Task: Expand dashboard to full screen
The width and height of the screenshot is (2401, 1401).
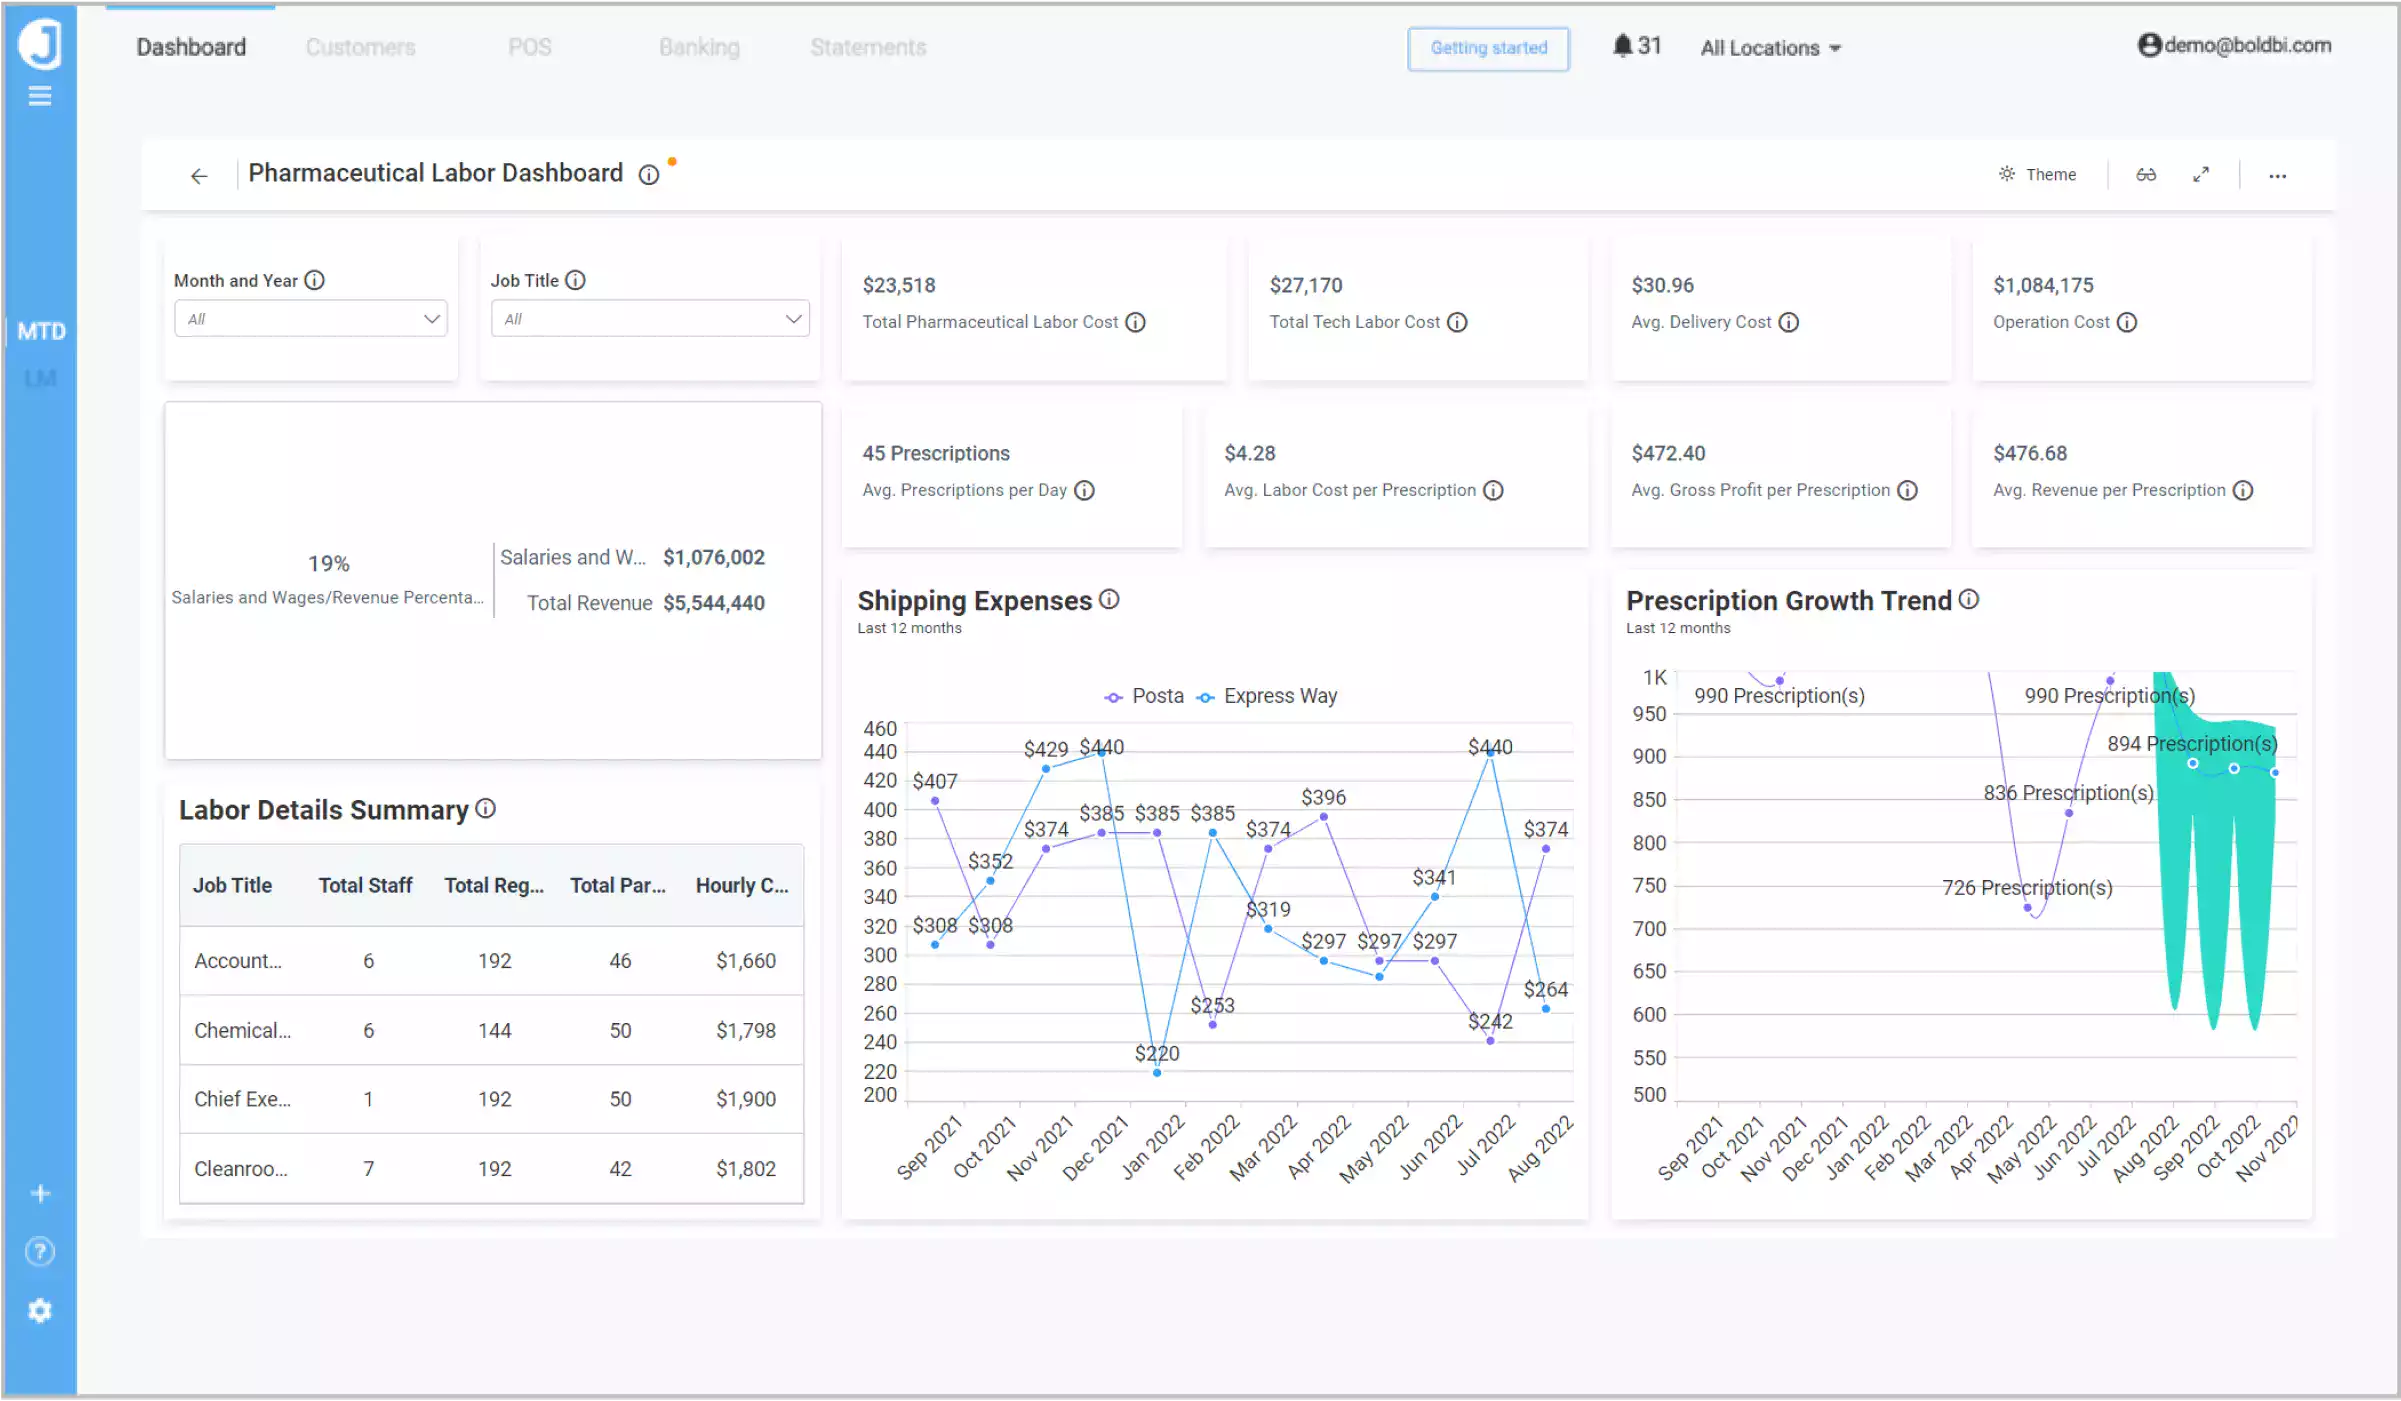Action: (x=2201, y=174)
